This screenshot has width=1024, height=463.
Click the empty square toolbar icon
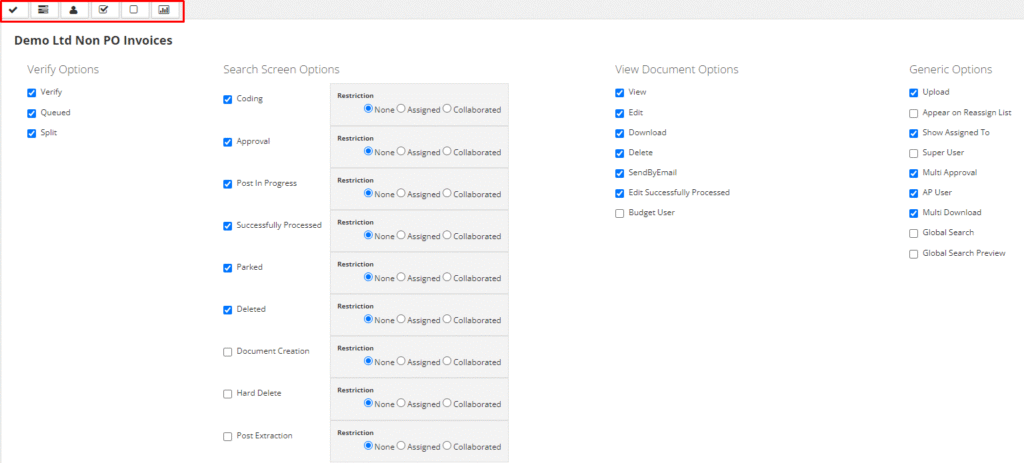tap(134, 10)
